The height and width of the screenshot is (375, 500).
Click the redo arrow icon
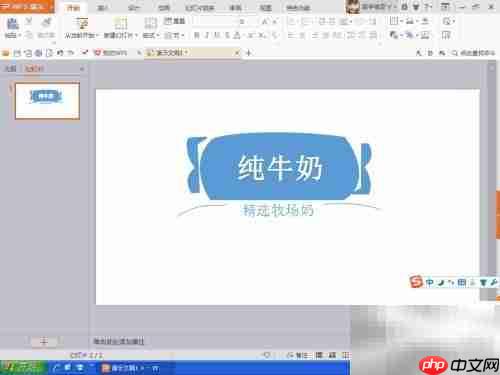click(71, 53)
